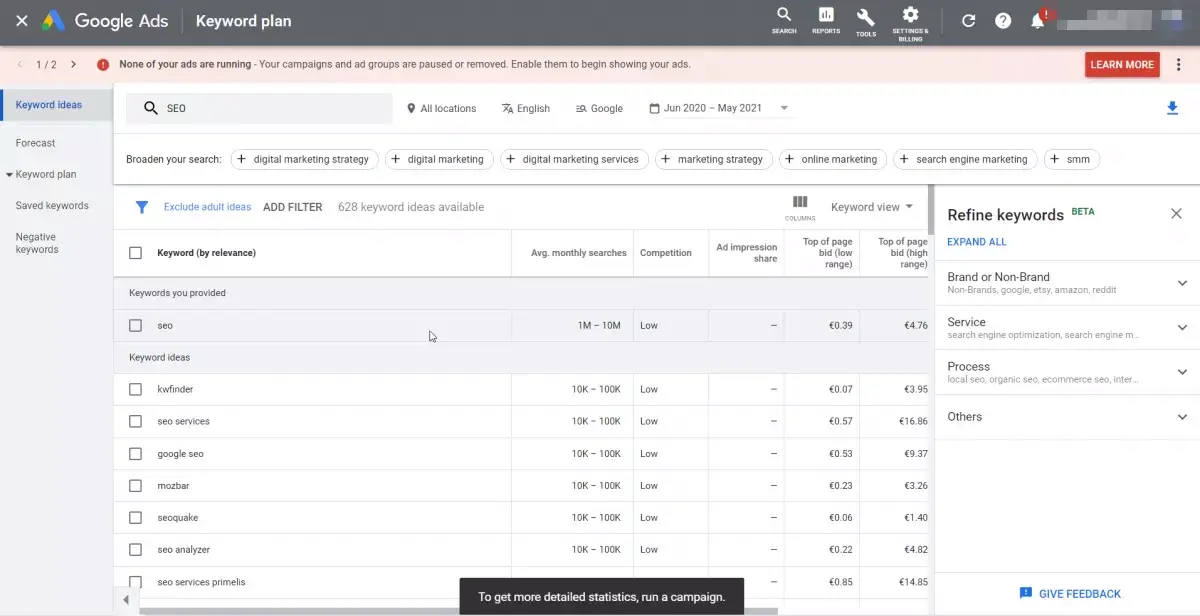Check the 'seo services primelis' row

(x=135, y=581)
